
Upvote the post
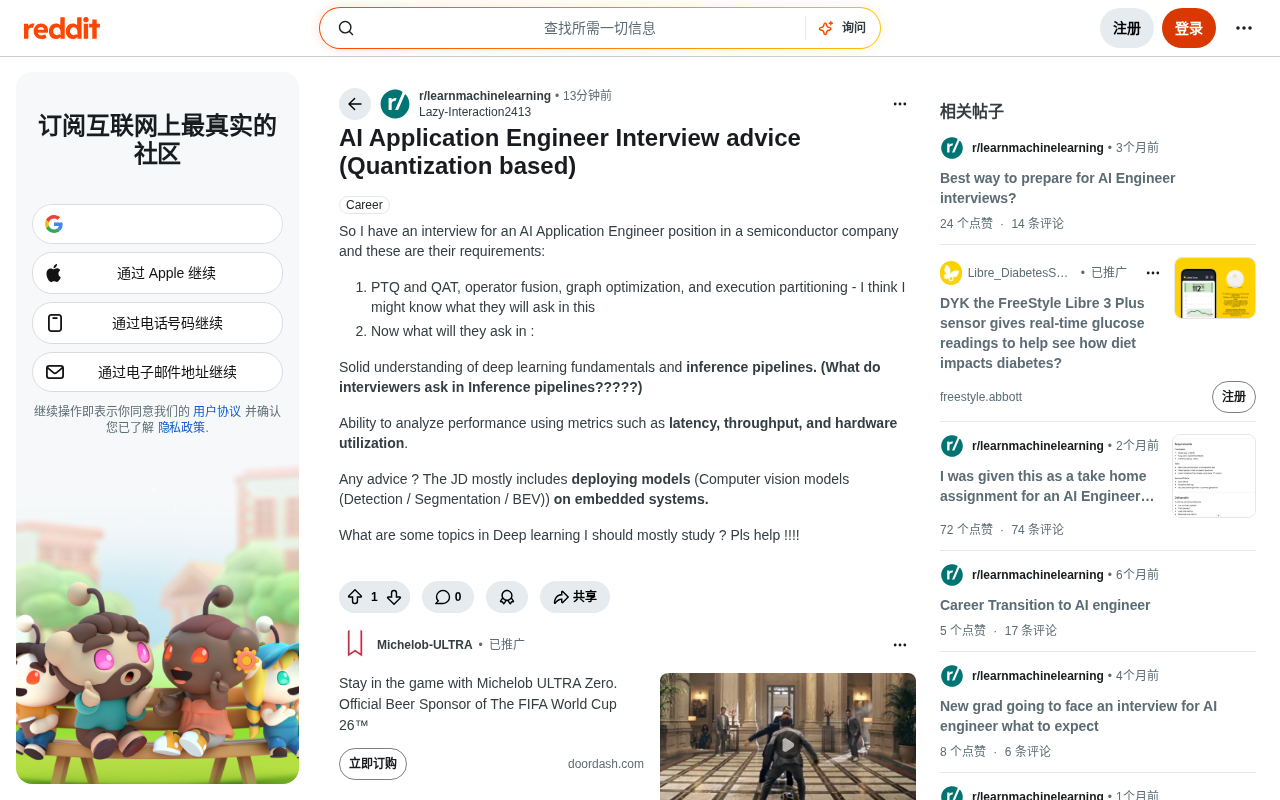[x=355, y=597]
